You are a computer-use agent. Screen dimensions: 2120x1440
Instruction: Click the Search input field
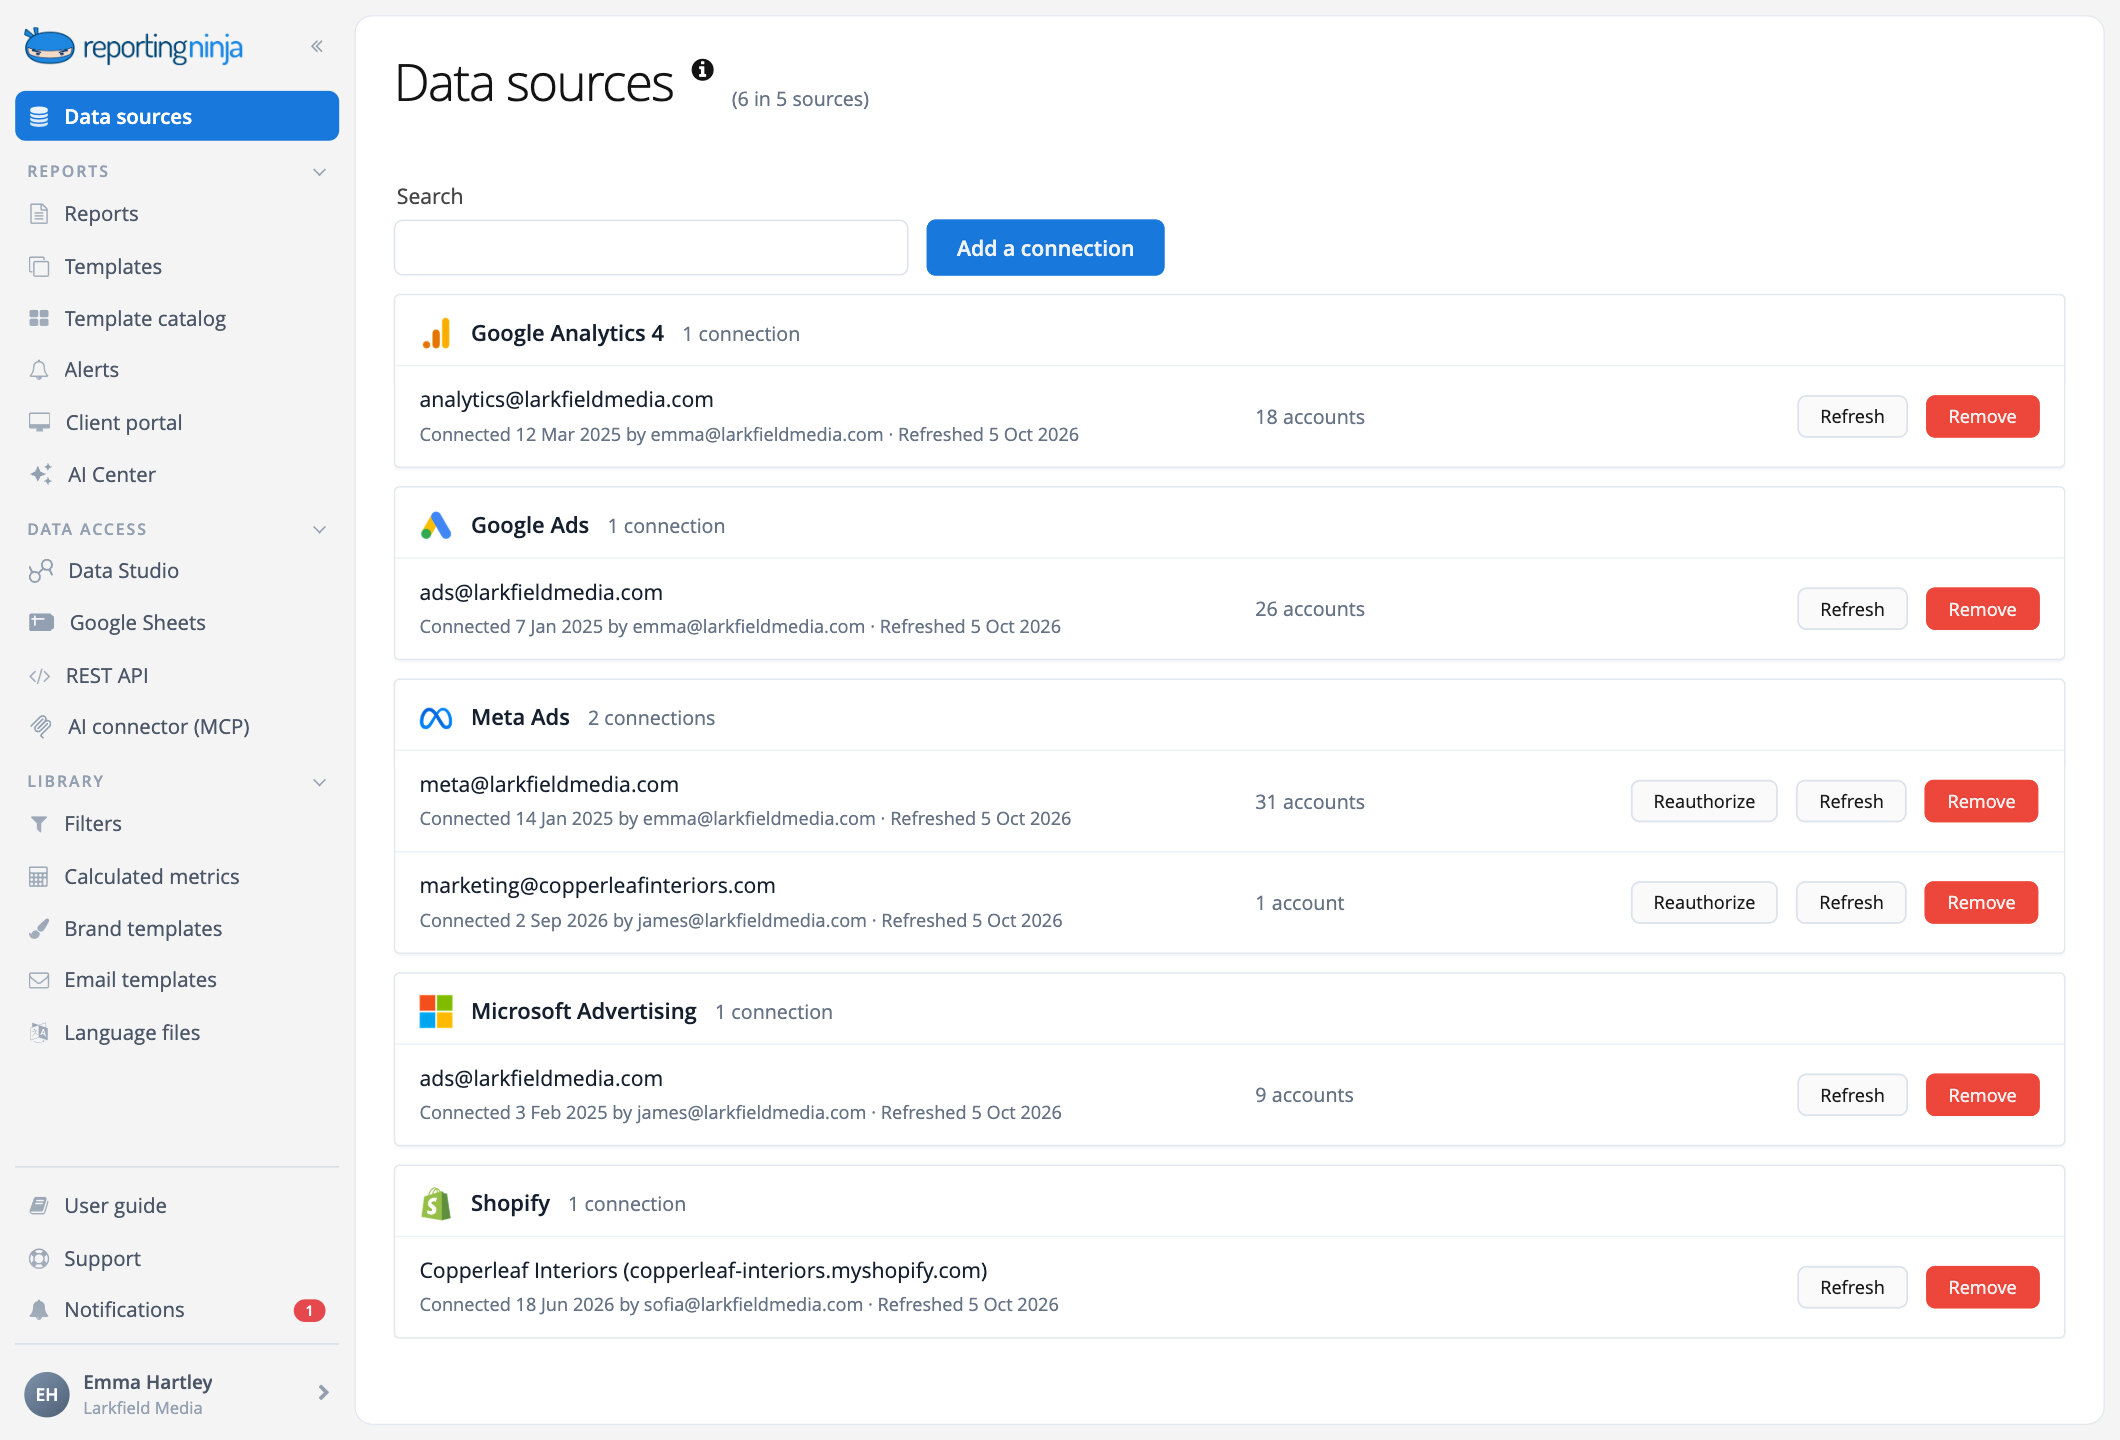coord(651,248)
